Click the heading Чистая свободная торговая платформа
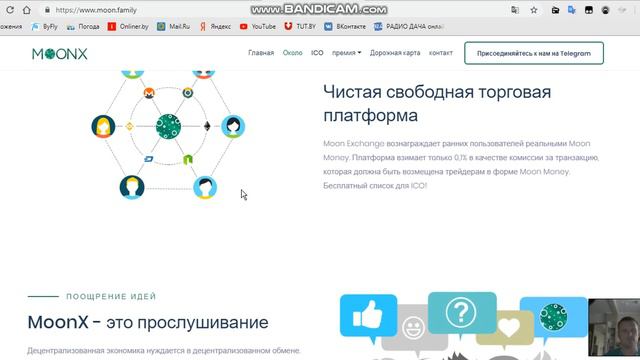640x360 pixels. (437, 103)
